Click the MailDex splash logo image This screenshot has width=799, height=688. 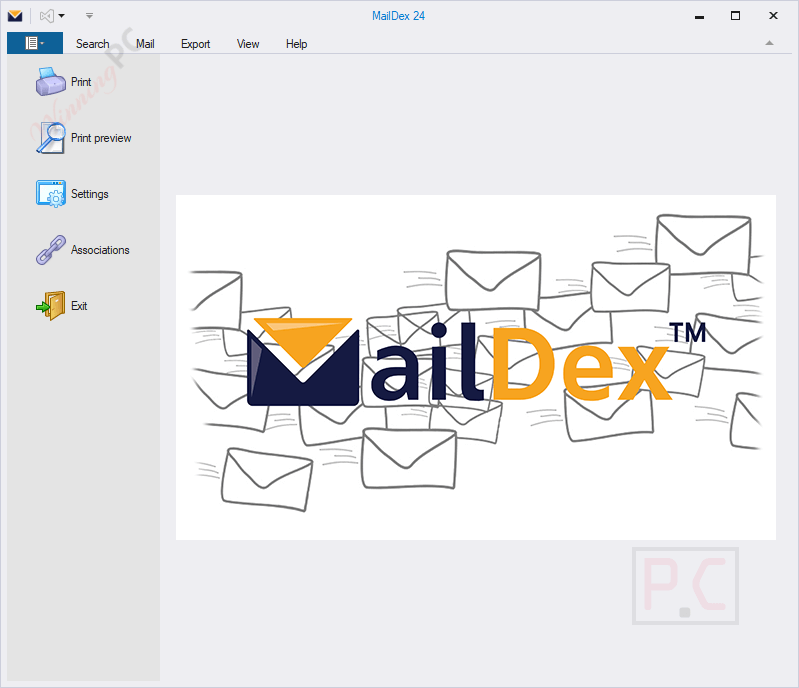click(x=476, y=367)
